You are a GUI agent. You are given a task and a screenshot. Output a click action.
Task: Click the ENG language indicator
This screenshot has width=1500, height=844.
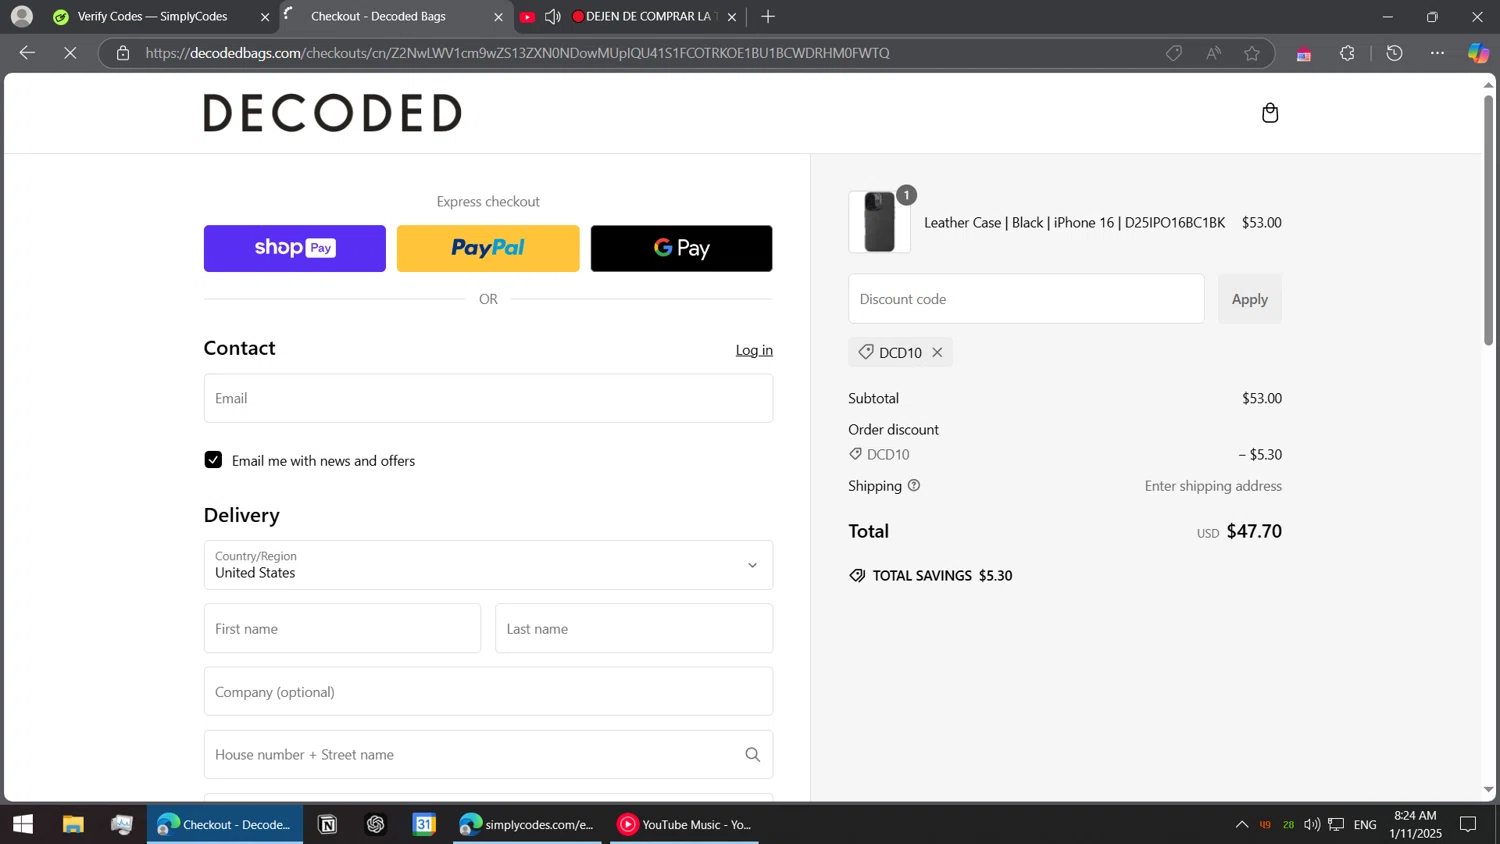pyautogui.click(x=1365, y=825)
